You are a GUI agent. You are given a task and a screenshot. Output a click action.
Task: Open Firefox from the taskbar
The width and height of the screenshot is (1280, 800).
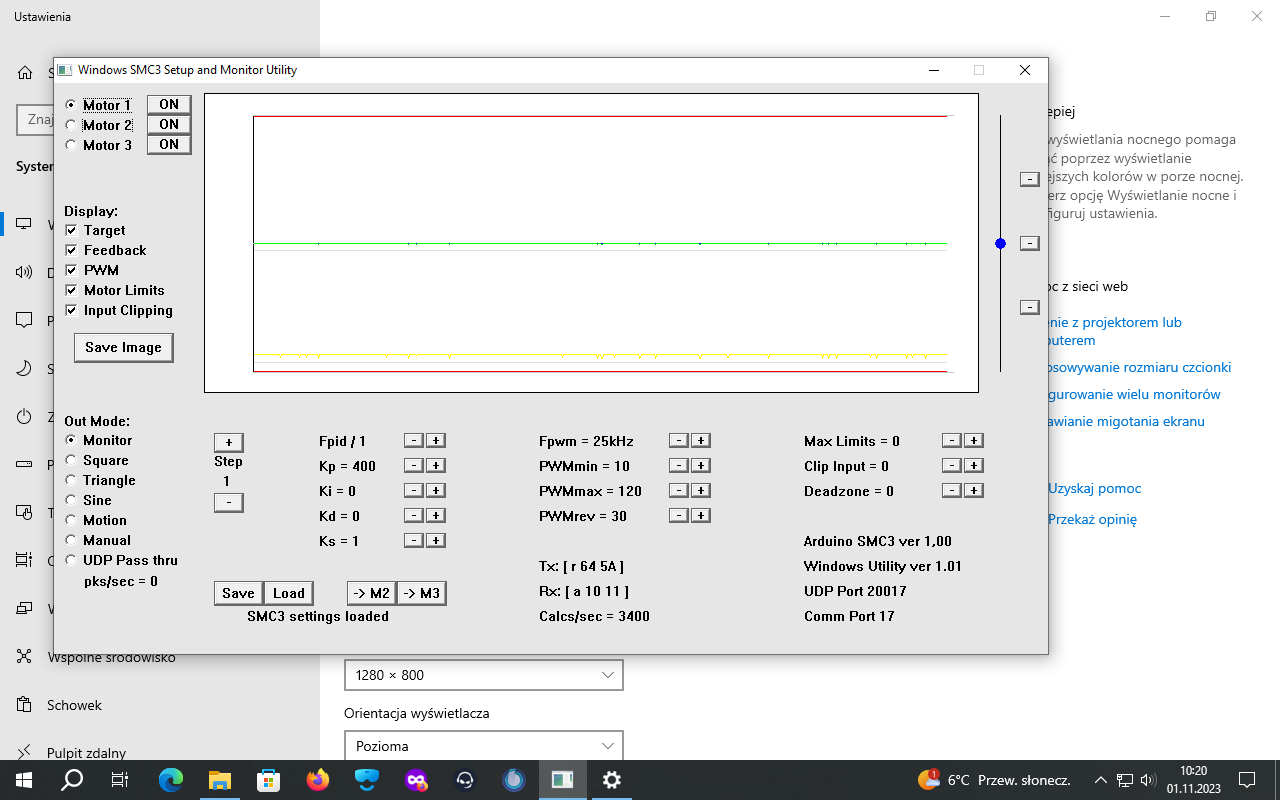click(x=318, y=780)
